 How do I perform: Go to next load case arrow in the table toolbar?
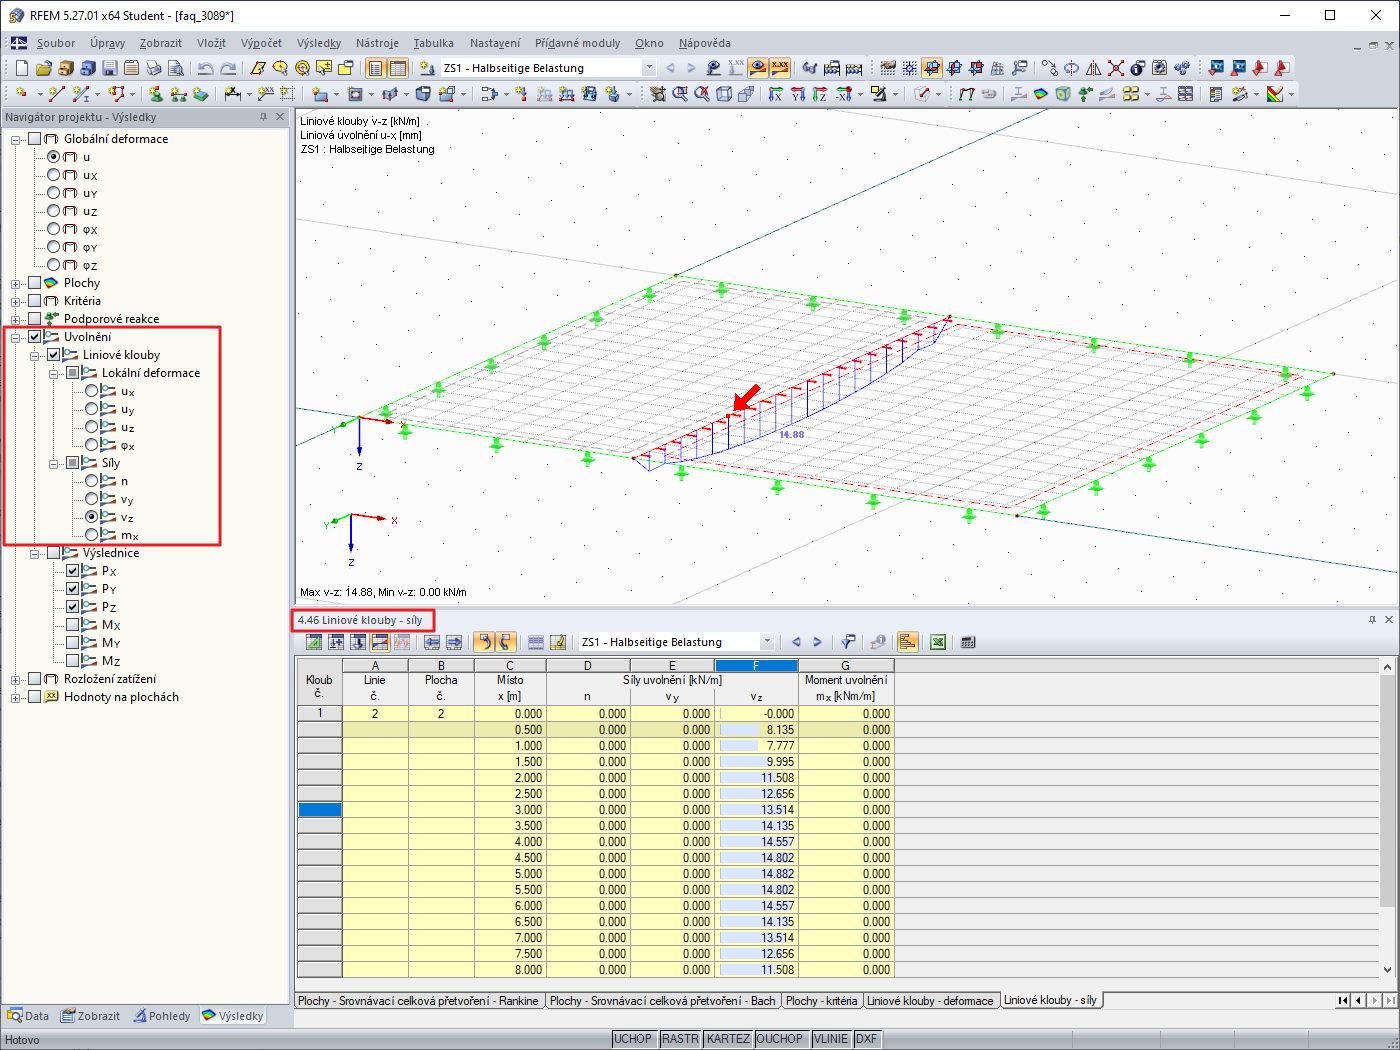pyautogui.click(x=817, y=642)
